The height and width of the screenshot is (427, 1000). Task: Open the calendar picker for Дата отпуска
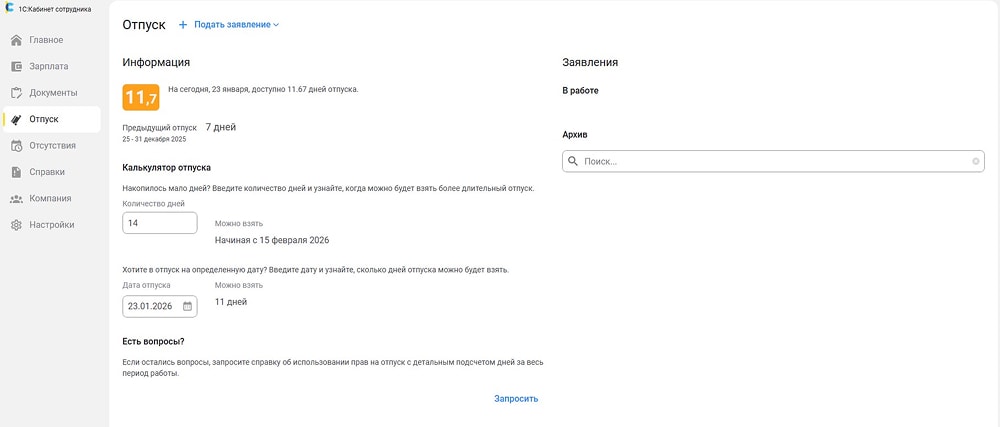click(187, 306)
